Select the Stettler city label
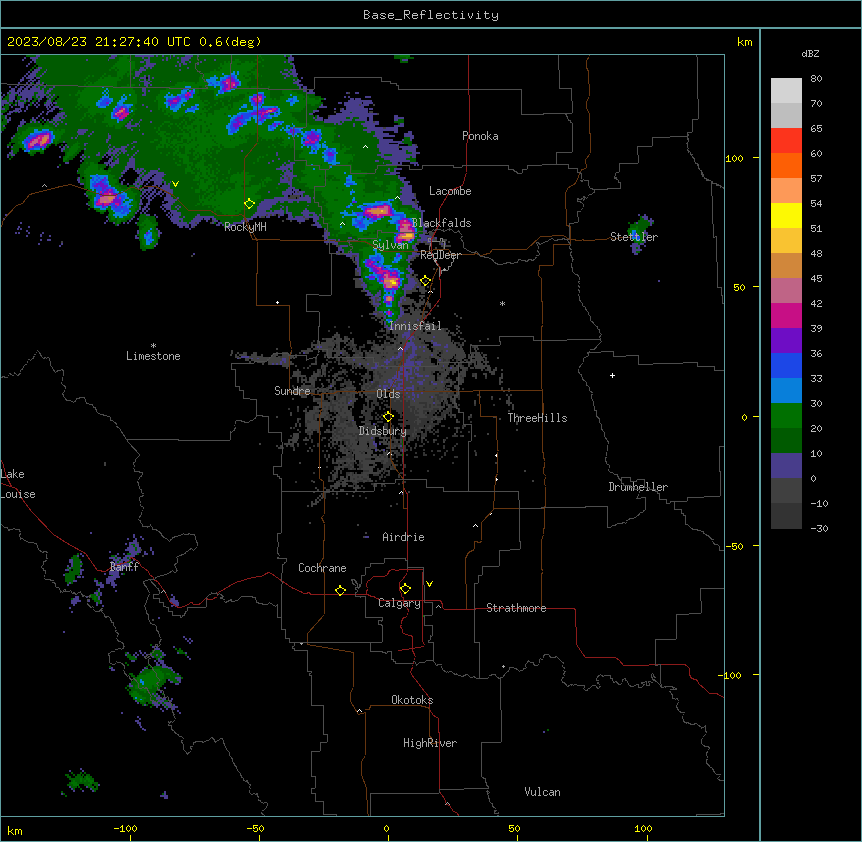Viewport: 862px width, 842px height. point(634,237)
